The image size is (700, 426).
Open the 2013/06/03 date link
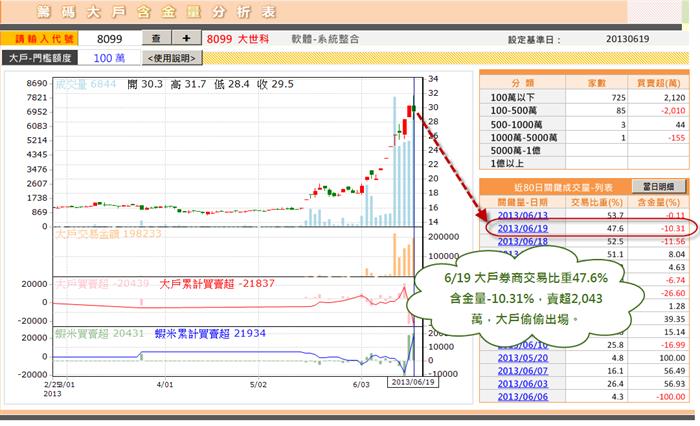coord(522,384)
